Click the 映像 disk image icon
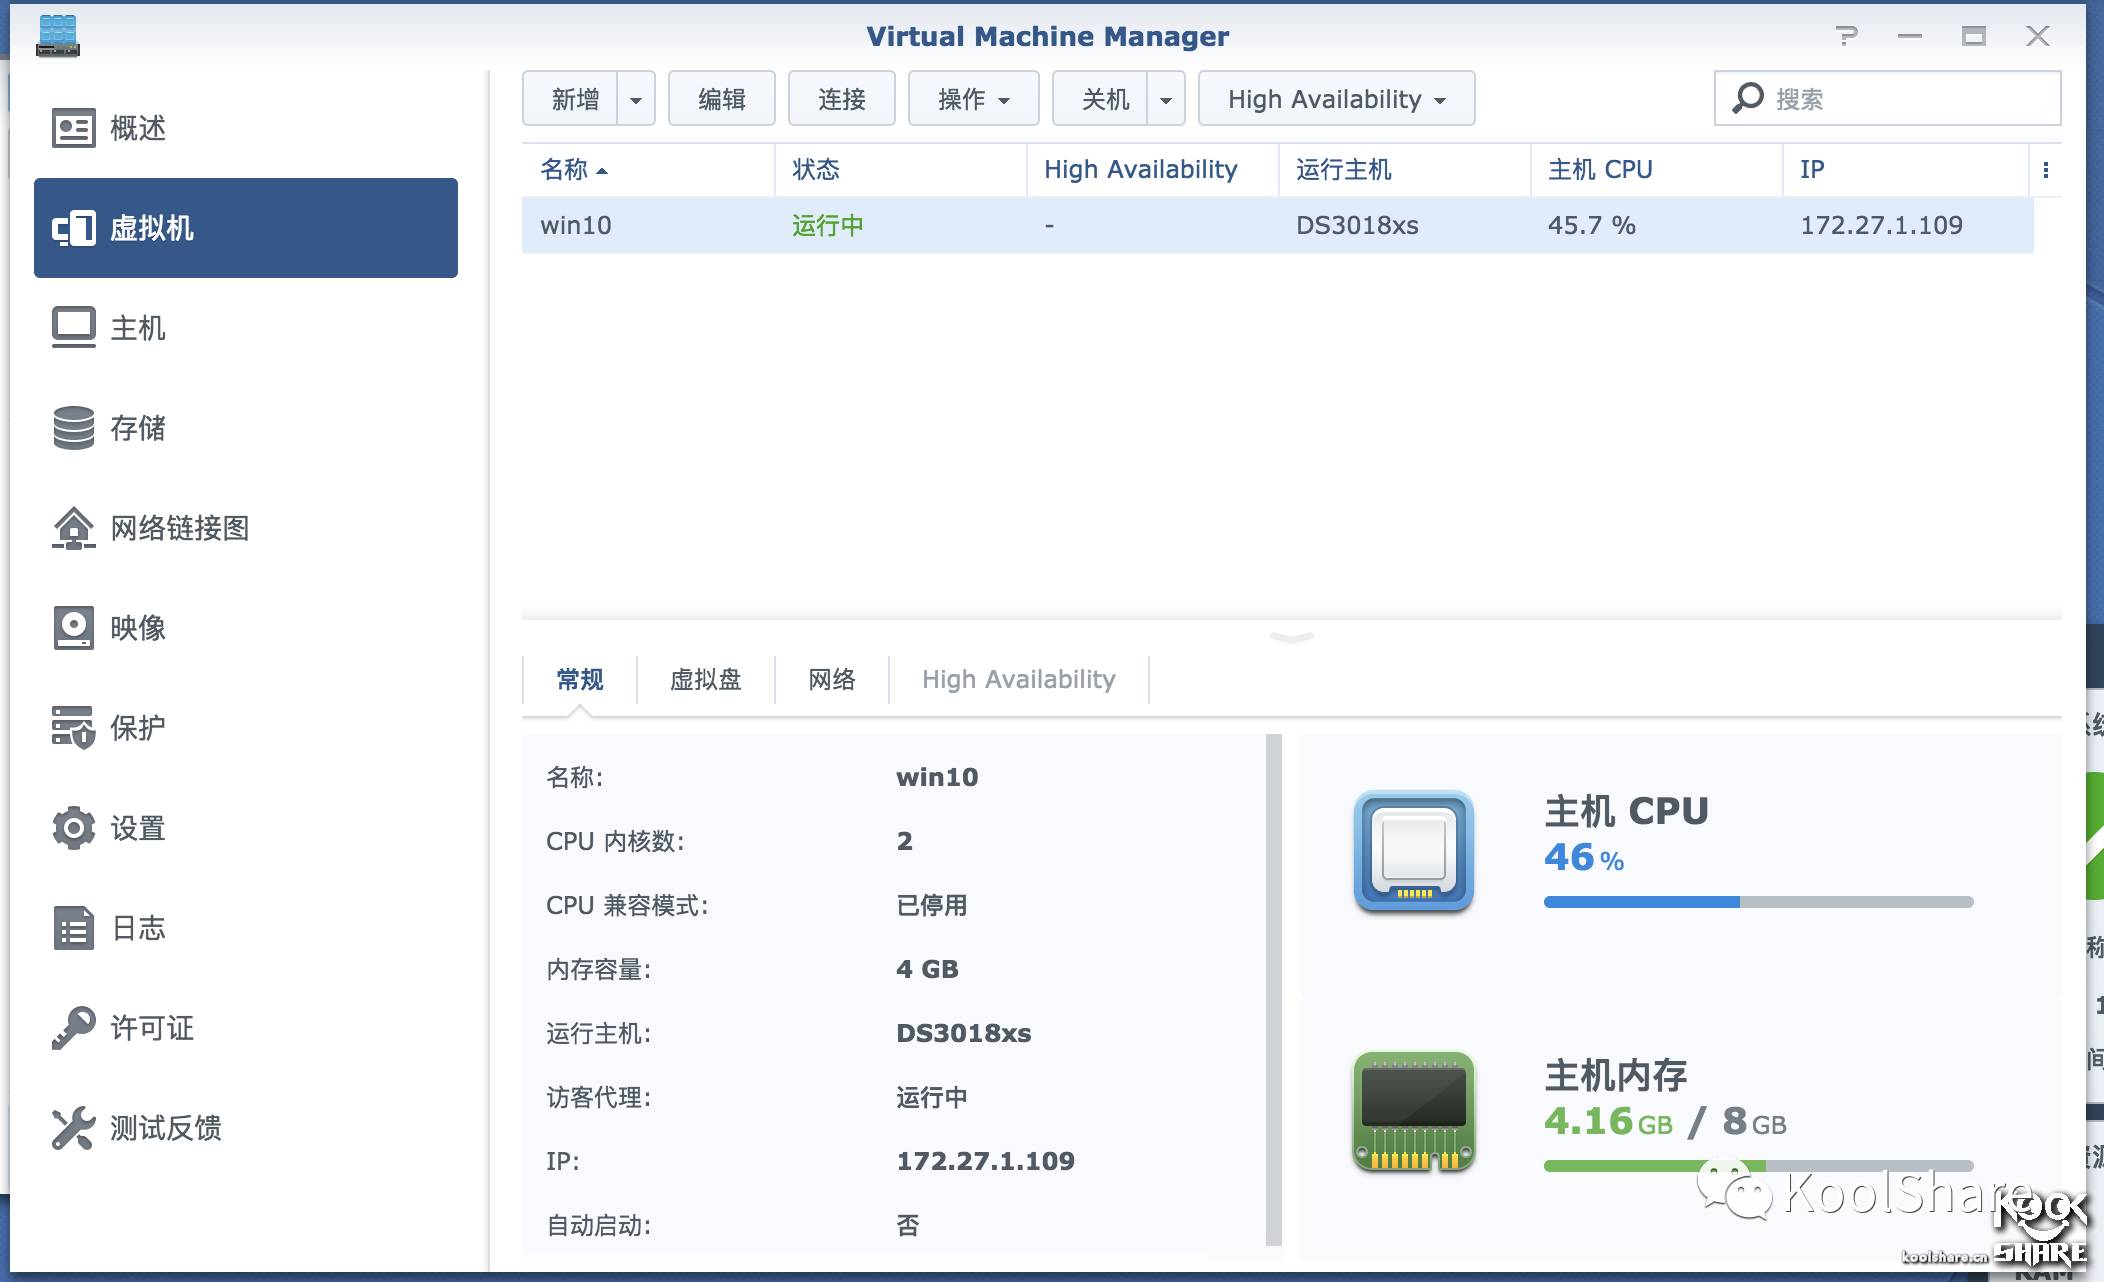 click(x=73, y=628)
